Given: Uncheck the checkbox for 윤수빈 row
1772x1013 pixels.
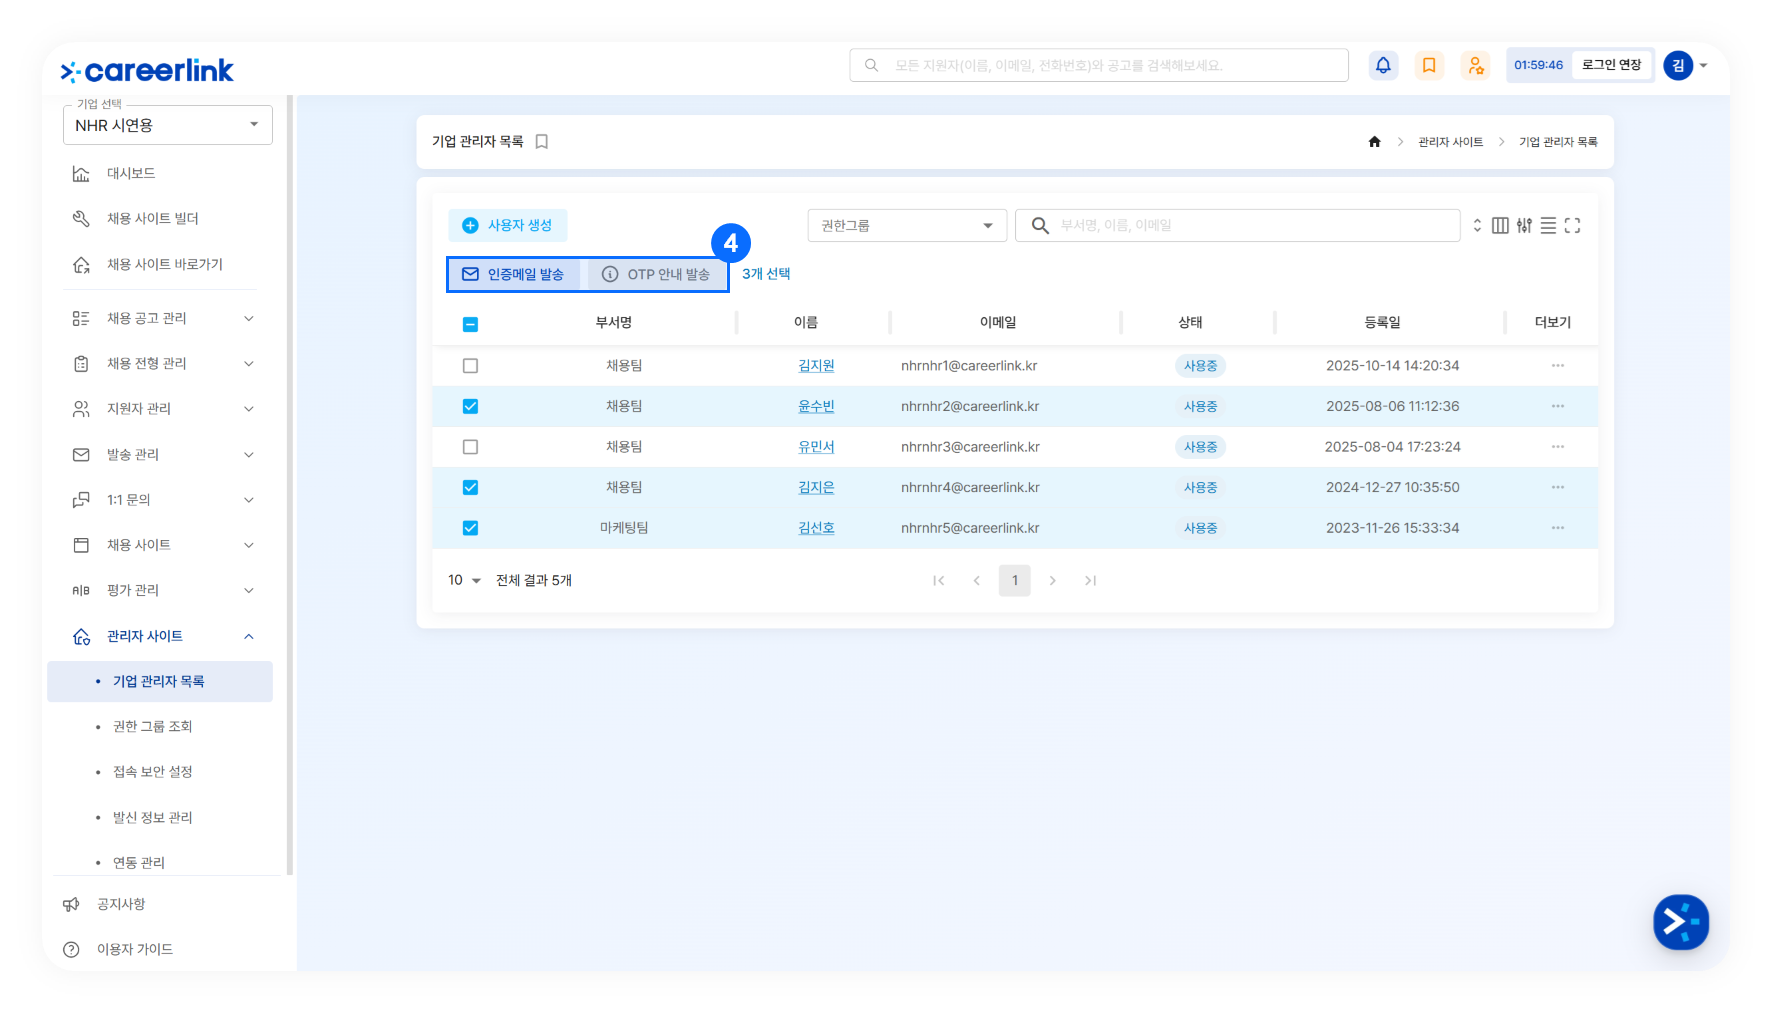Looking at the screenshot, I should tap(470, 406).
